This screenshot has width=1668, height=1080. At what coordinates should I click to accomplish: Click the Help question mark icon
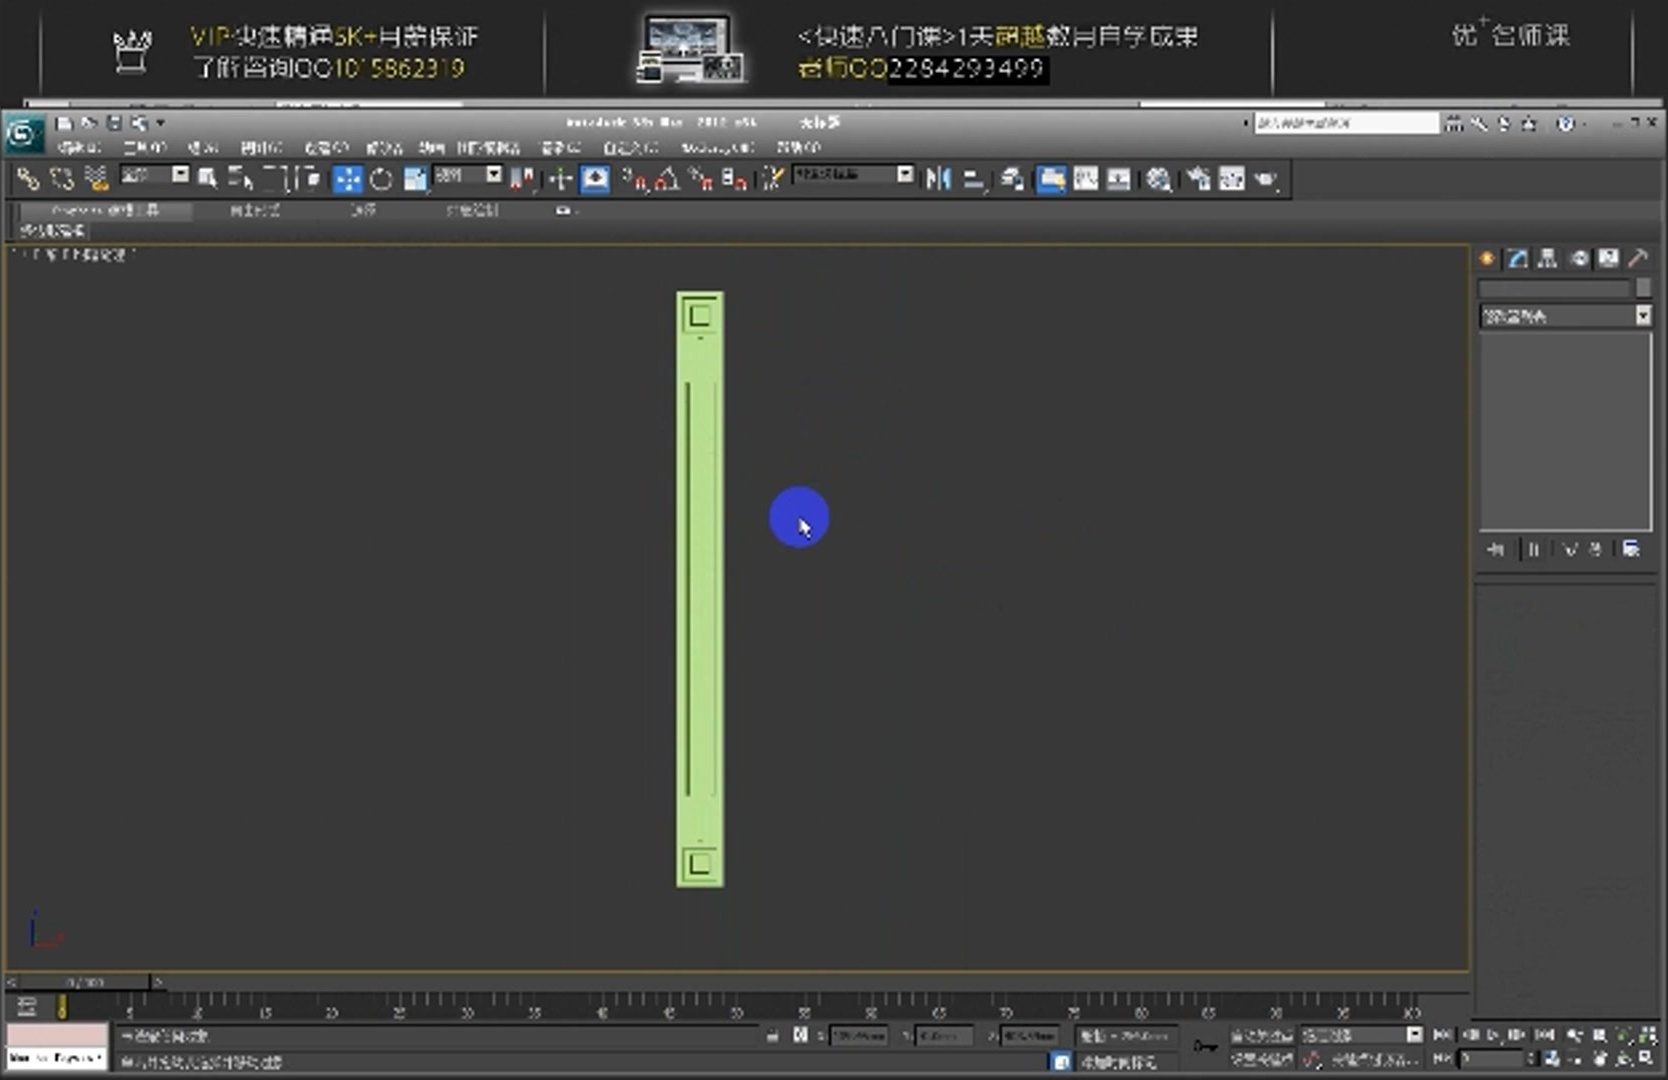(1565, 123)
